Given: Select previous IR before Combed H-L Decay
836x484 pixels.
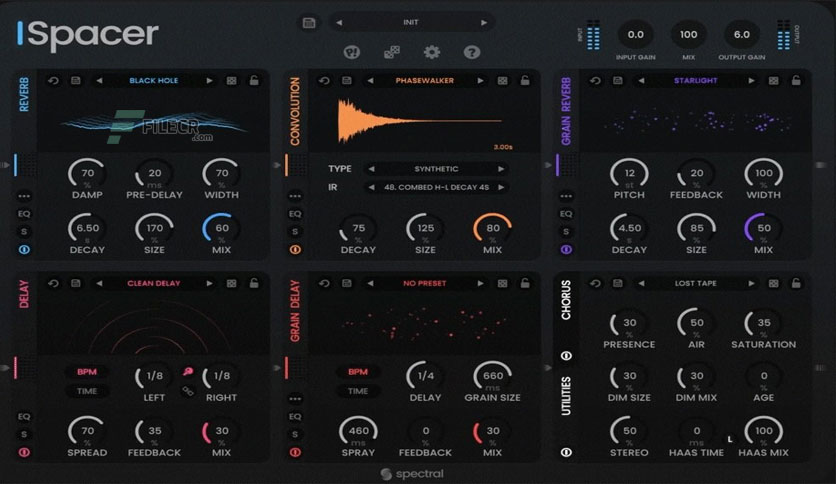Looking at the screenshot, I should coord(372,187).
